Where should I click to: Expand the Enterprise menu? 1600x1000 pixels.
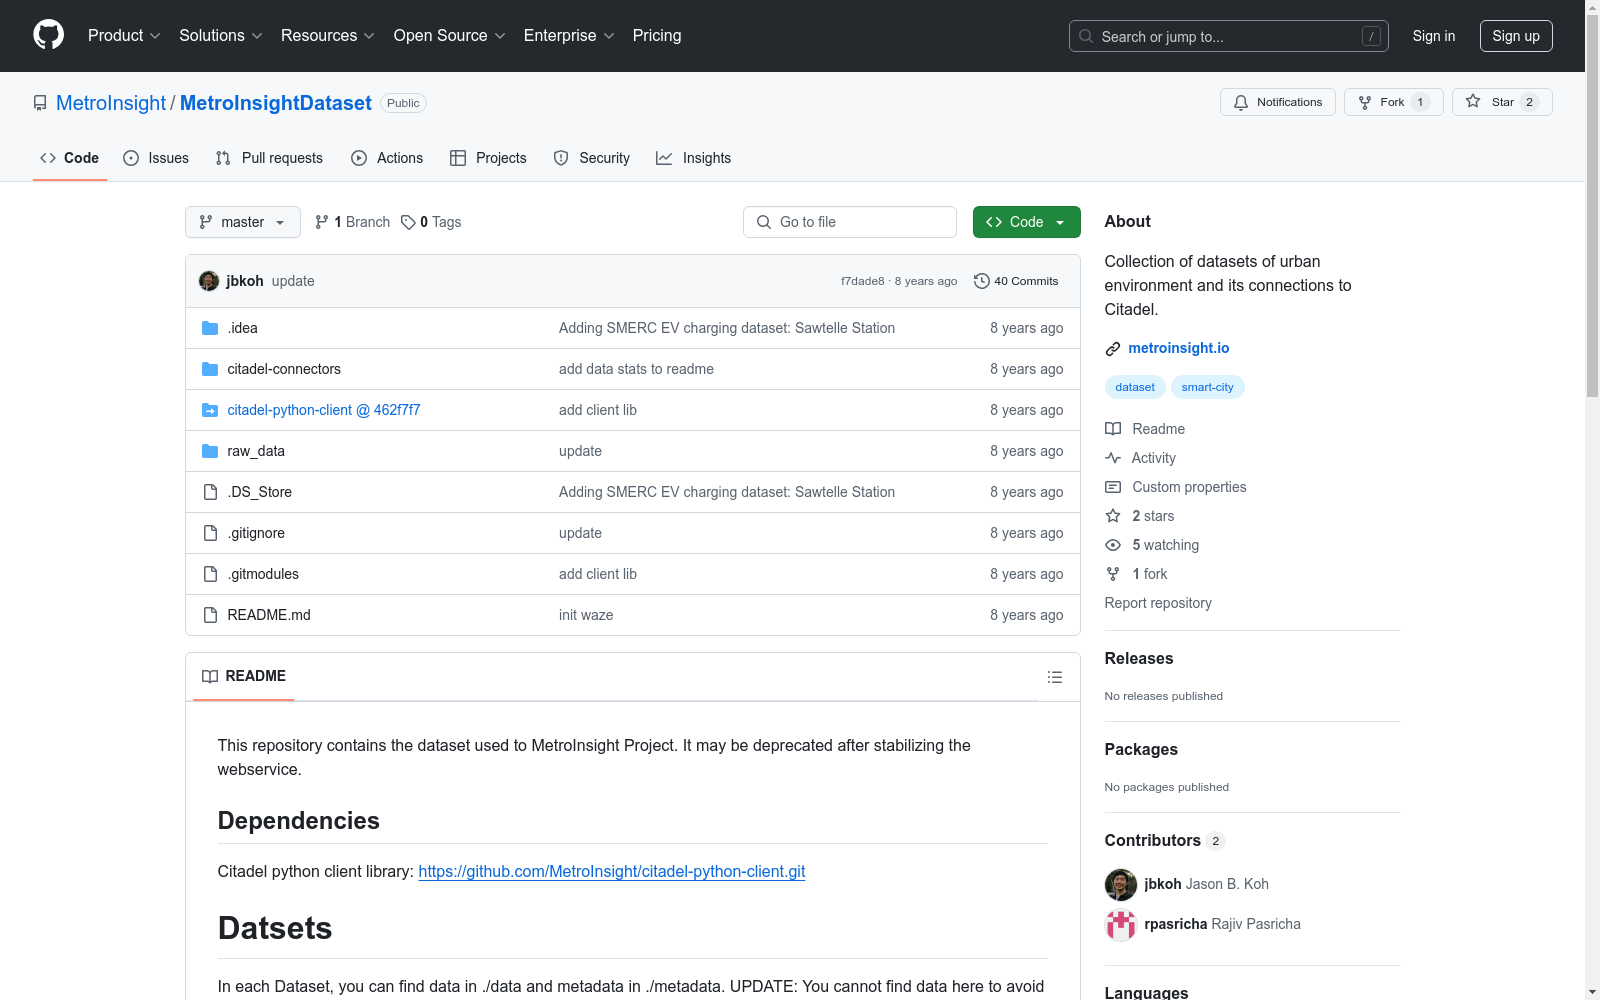[570, 35]
